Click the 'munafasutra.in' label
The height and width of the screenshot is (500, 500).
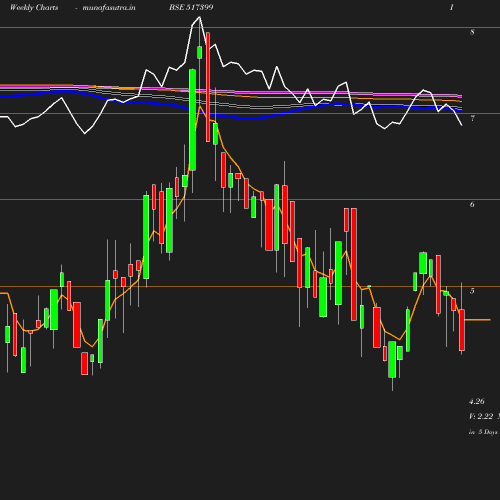(109, 7)
